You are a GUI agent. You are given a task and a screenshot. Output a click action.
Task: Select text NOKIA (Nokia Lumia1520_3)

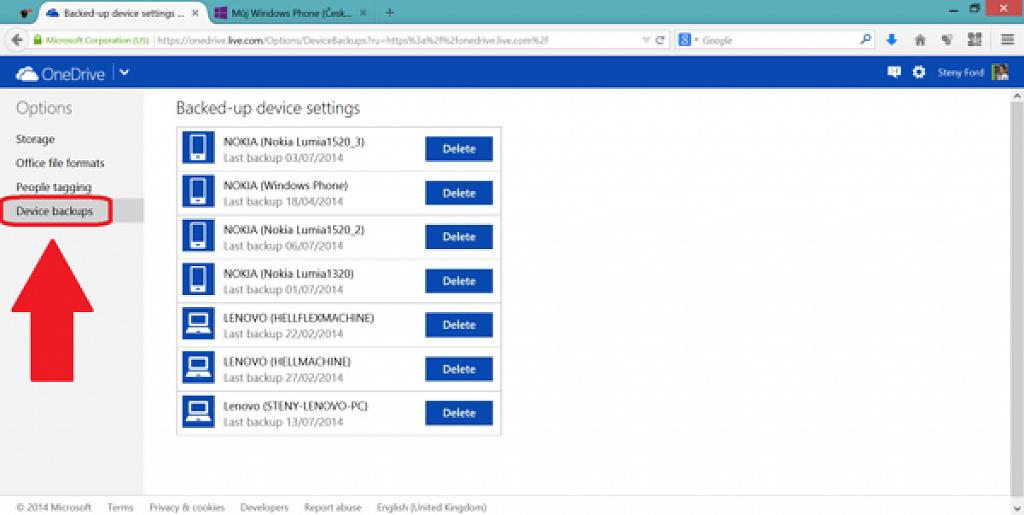pos(294,142)
